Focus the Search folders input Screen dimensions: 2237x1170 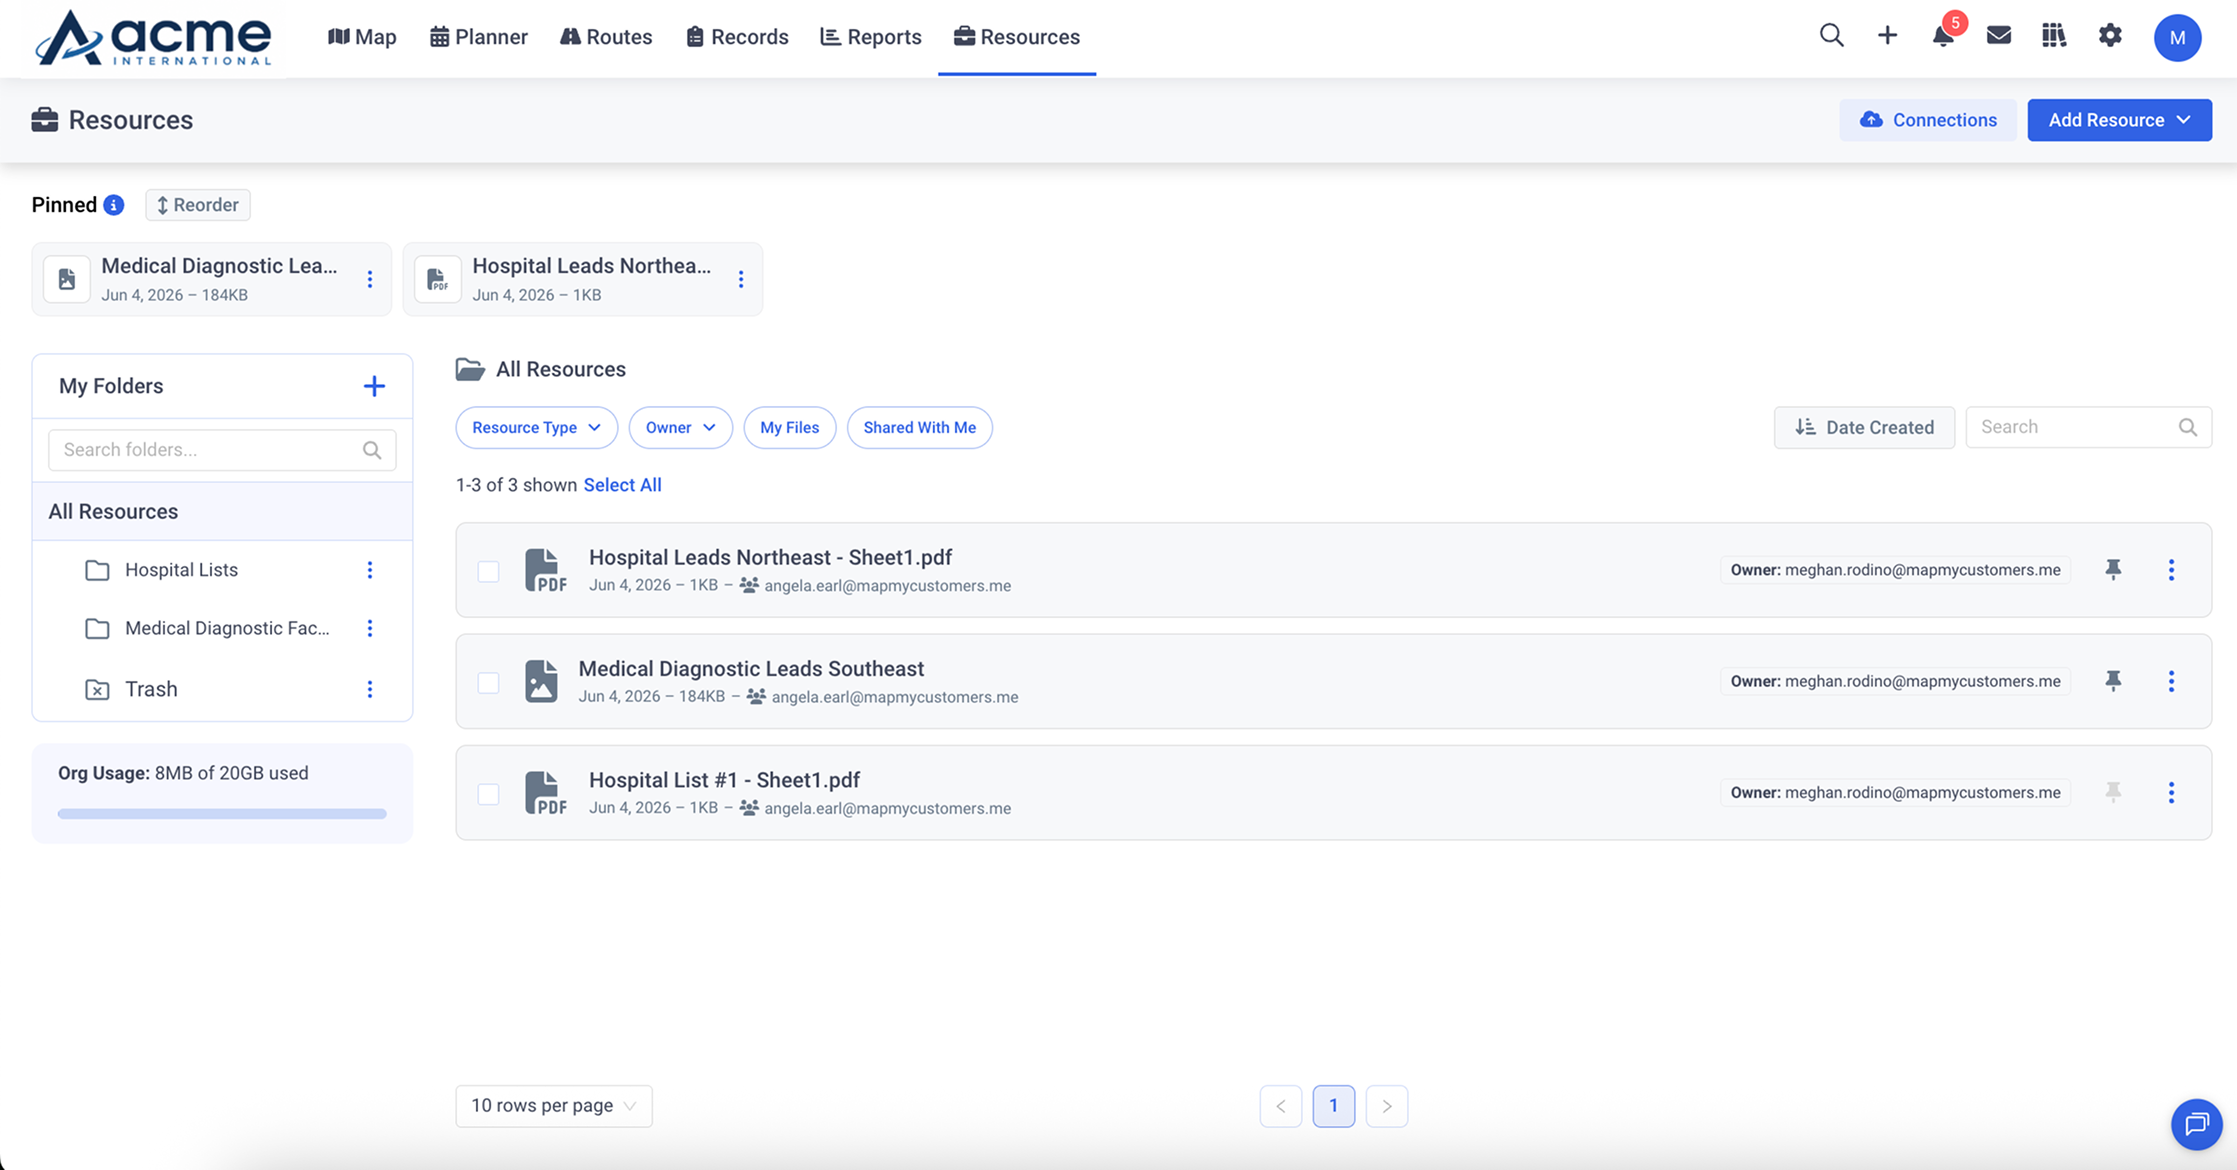[222, 450]
